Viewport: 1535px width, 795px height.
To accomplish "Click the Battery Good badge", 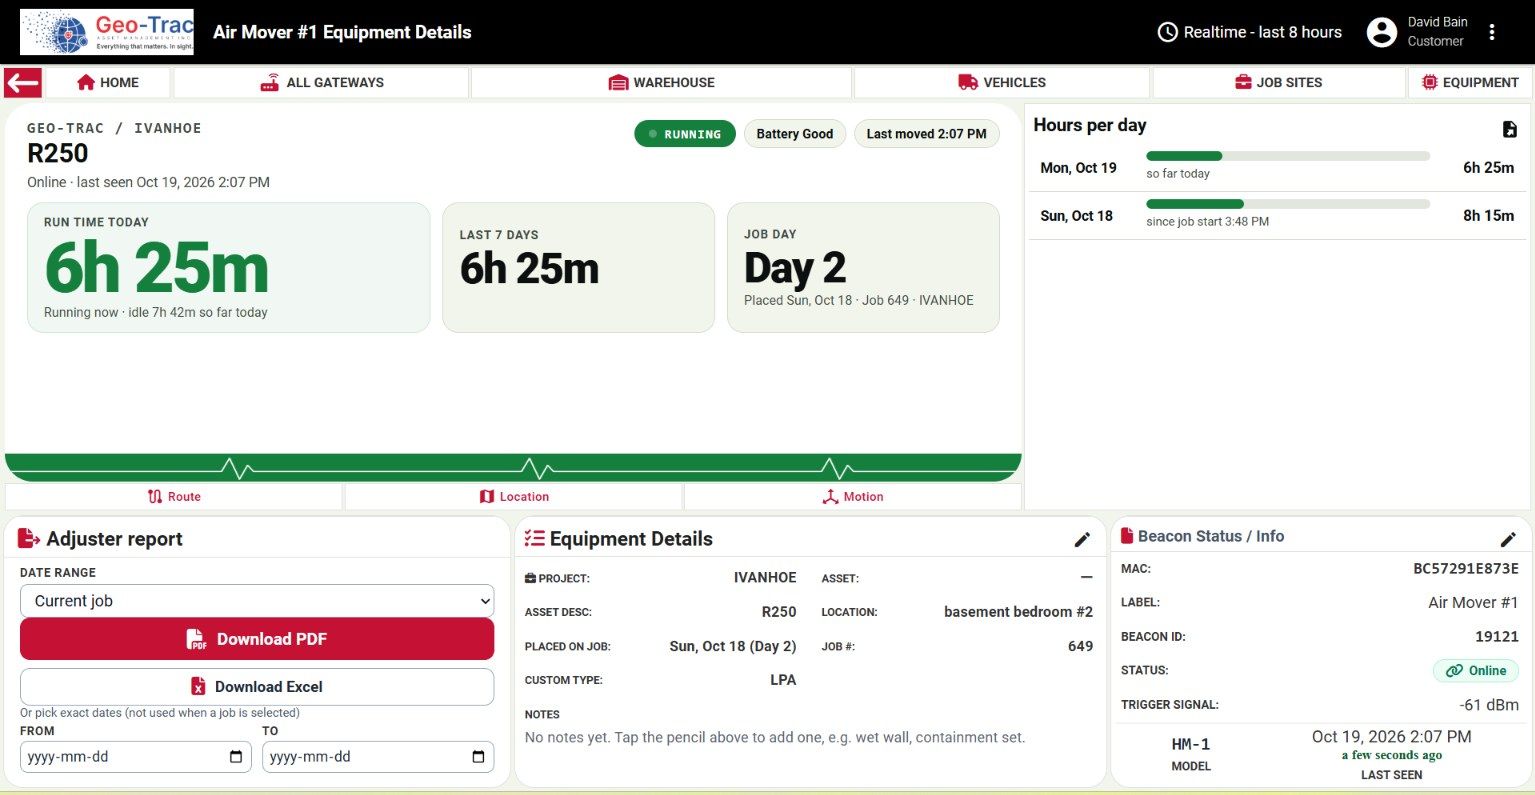I will pyautogui.click(x=795, y=134).
